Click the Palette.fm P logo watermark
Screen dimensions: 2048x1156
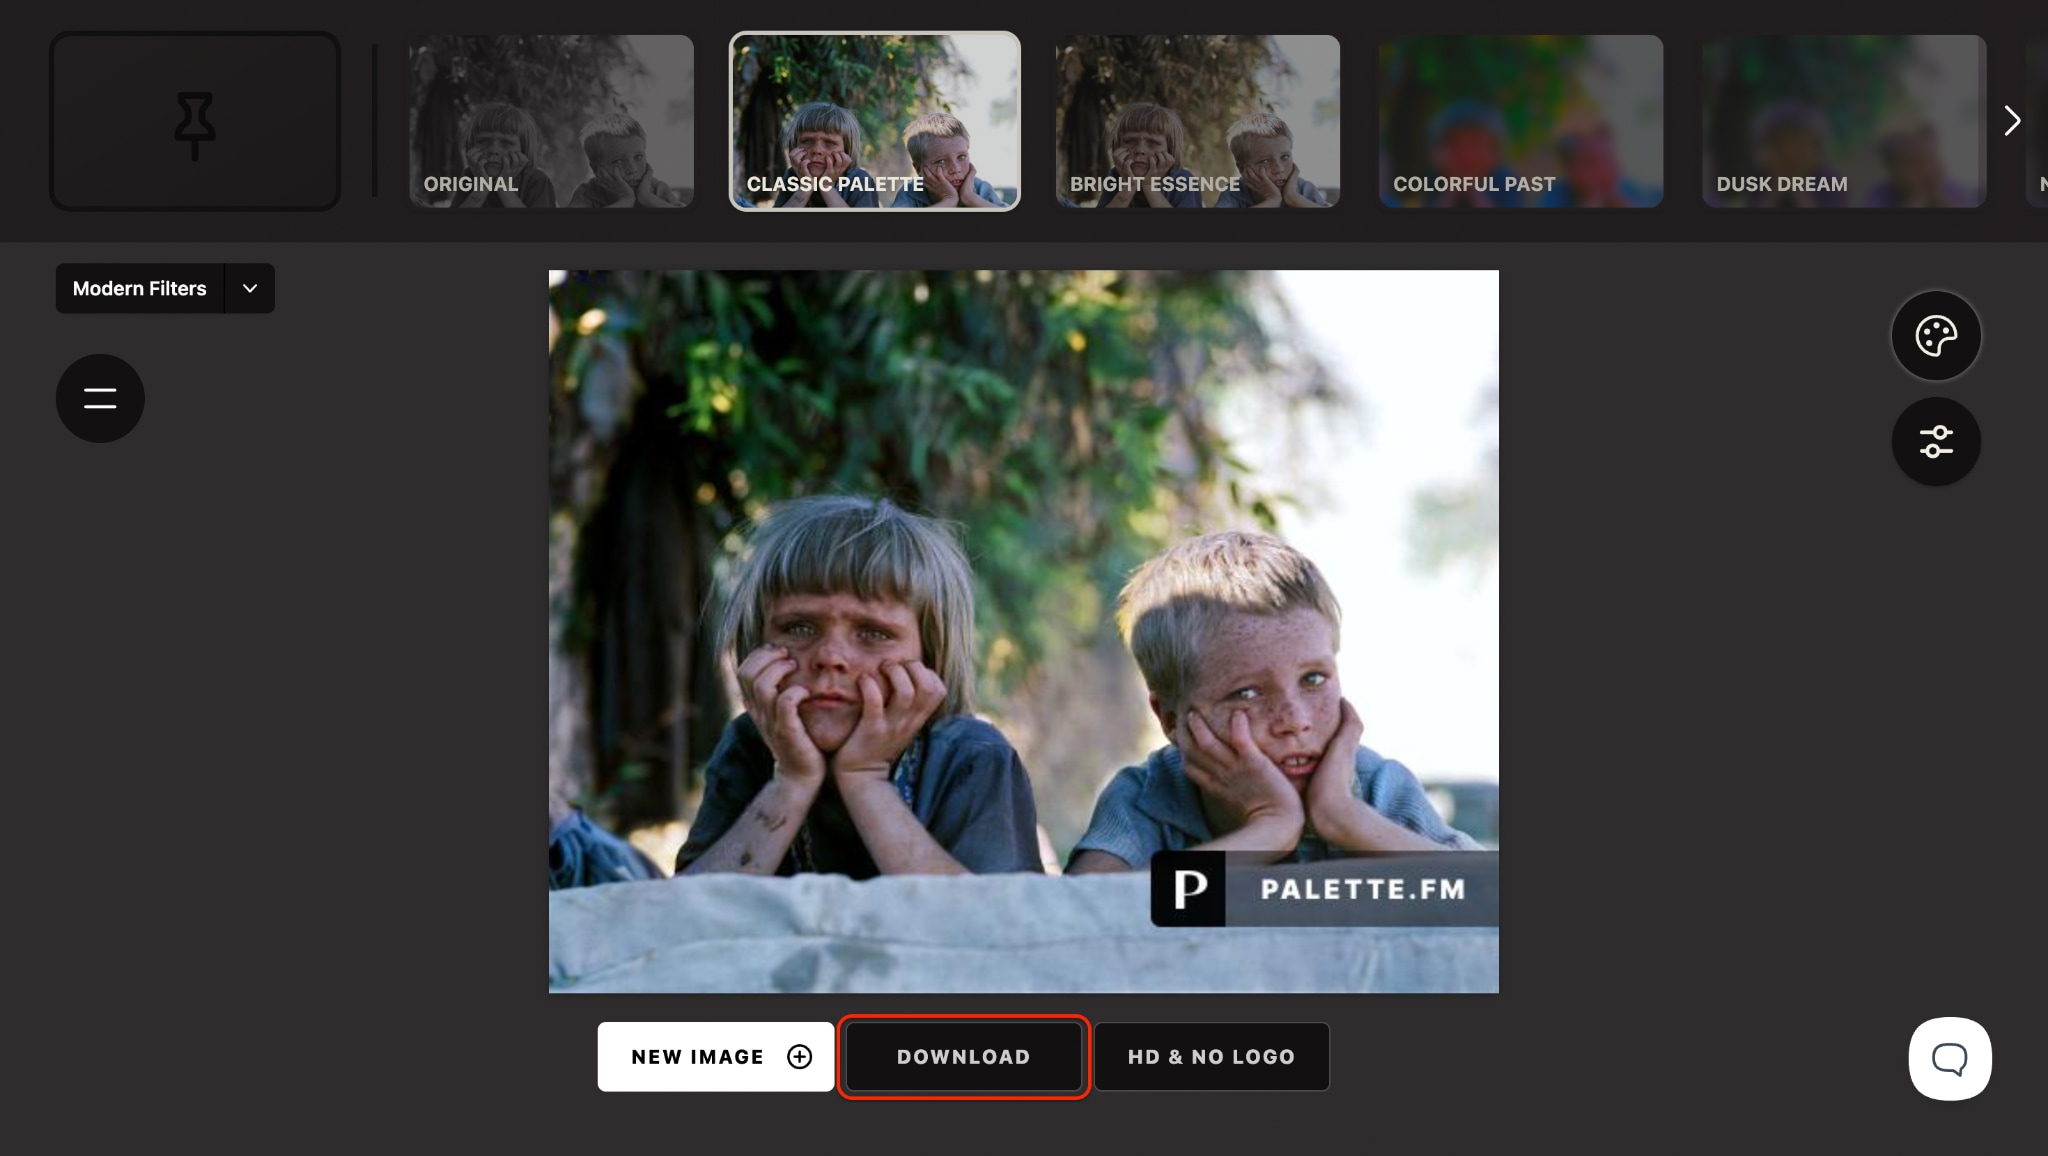1188,889
